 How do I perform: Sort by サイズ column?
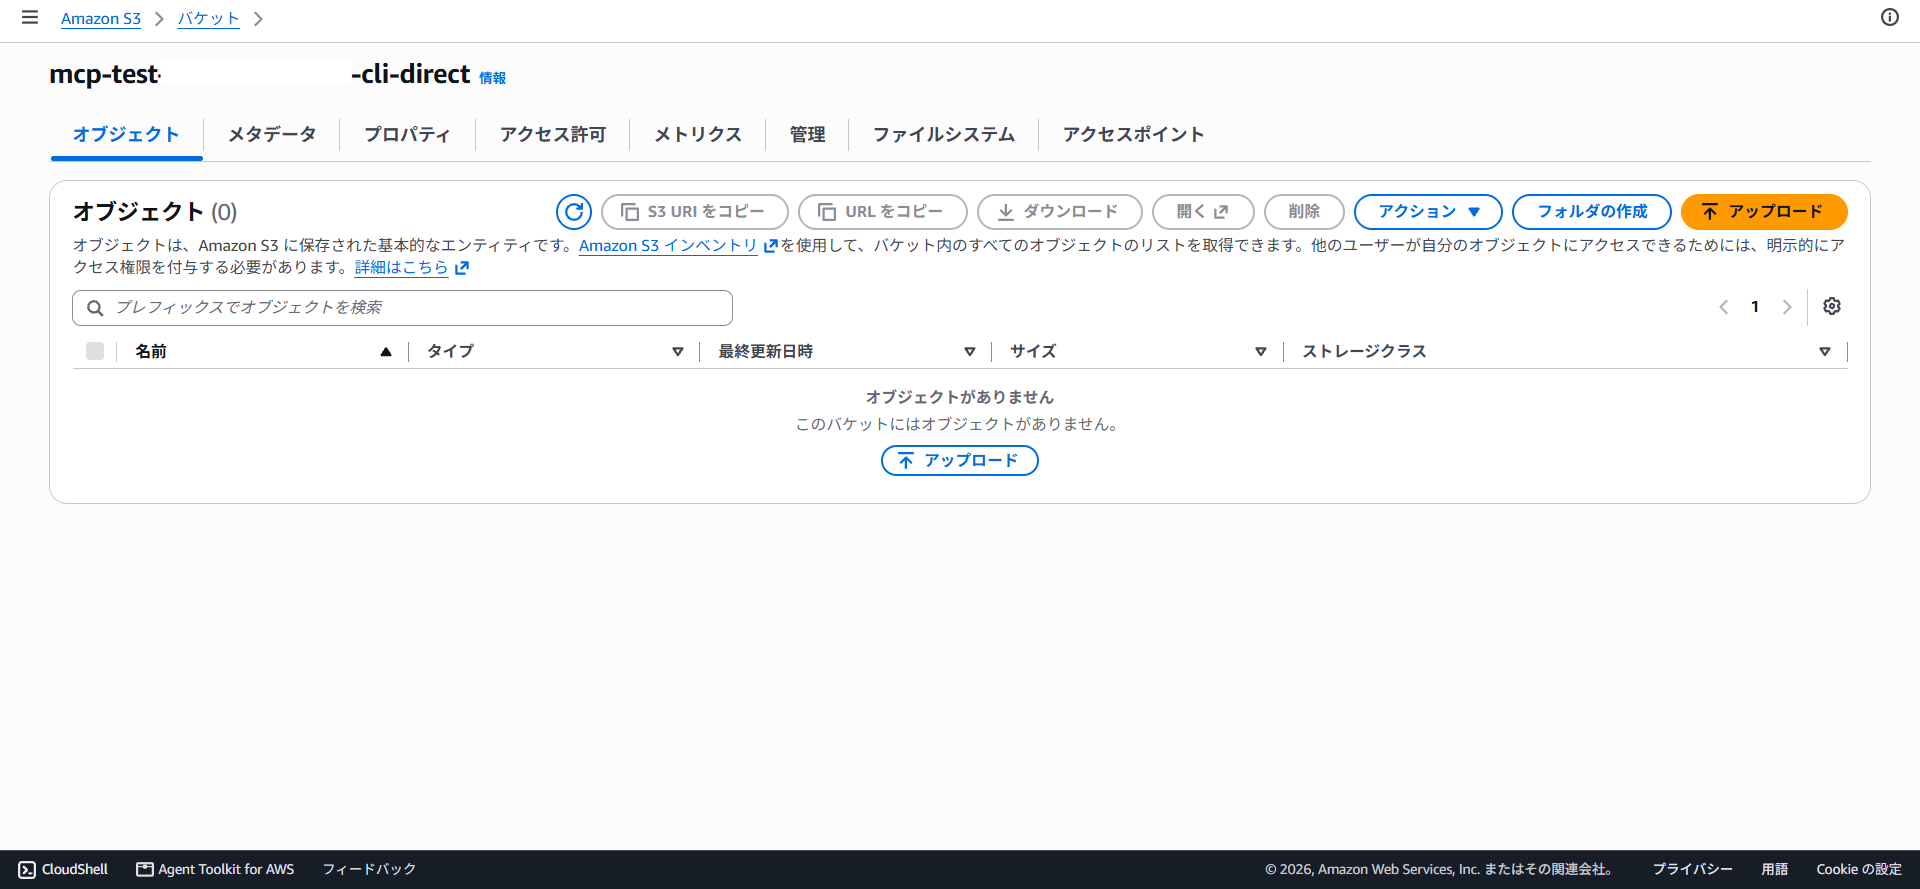[1260, 352]
